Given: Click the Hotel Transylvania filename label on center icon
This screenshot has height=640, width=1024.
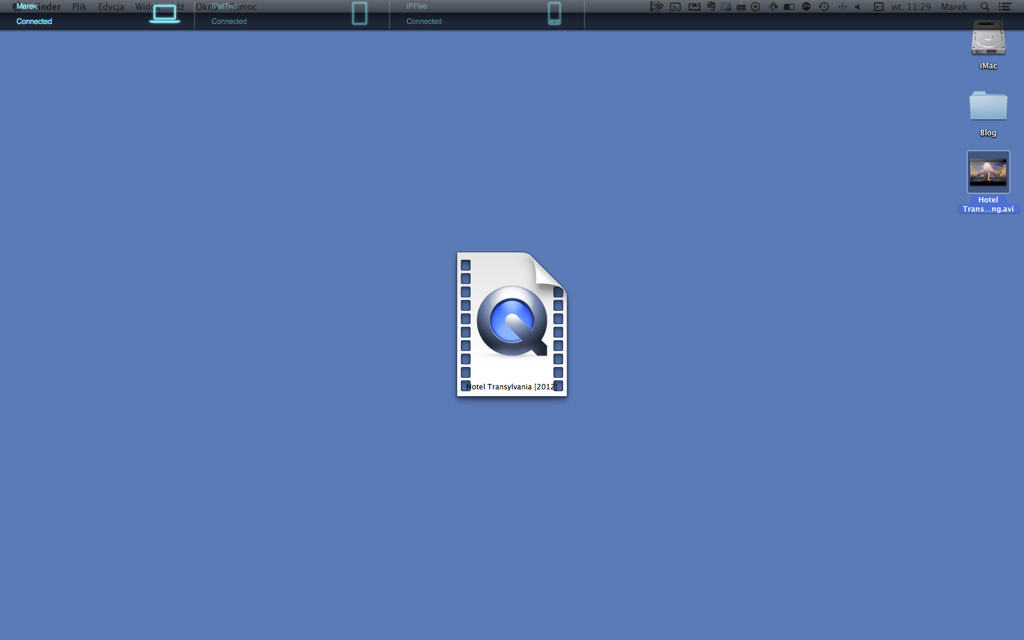Looking at the screenshot, I should [x=511, y=386].
